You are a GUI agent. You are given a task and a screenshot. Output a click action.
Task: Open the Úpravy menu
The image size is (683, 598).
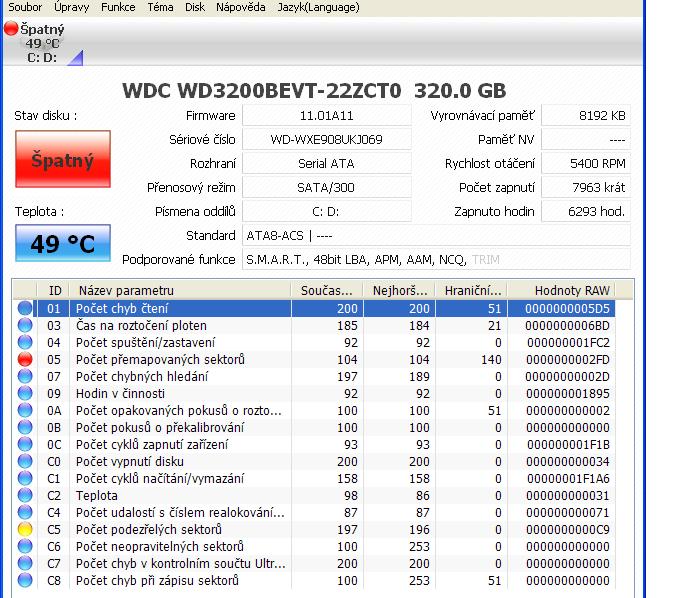[71, 7]
